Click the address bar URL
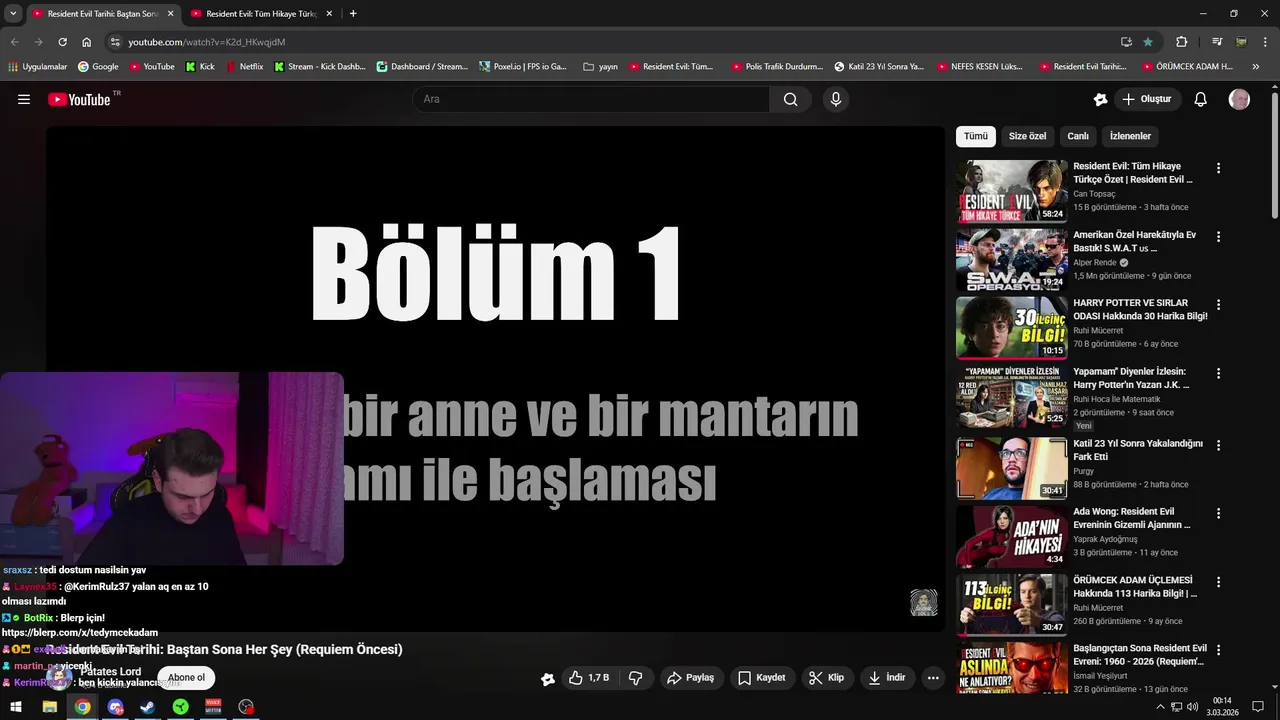Screen dimensions: 1280x720 pos(207,42)
